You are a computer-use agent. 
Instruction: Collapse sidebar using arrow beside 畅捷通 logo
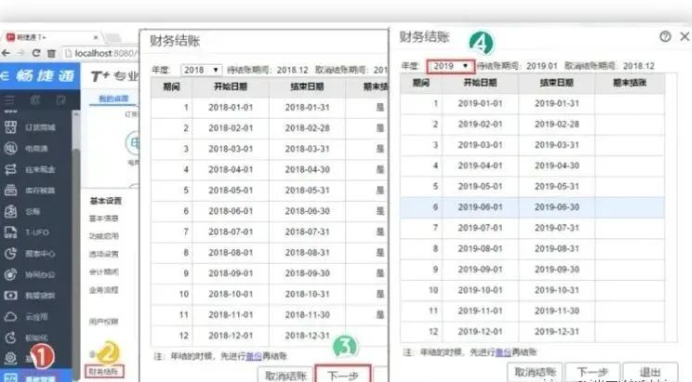point(4,76)
